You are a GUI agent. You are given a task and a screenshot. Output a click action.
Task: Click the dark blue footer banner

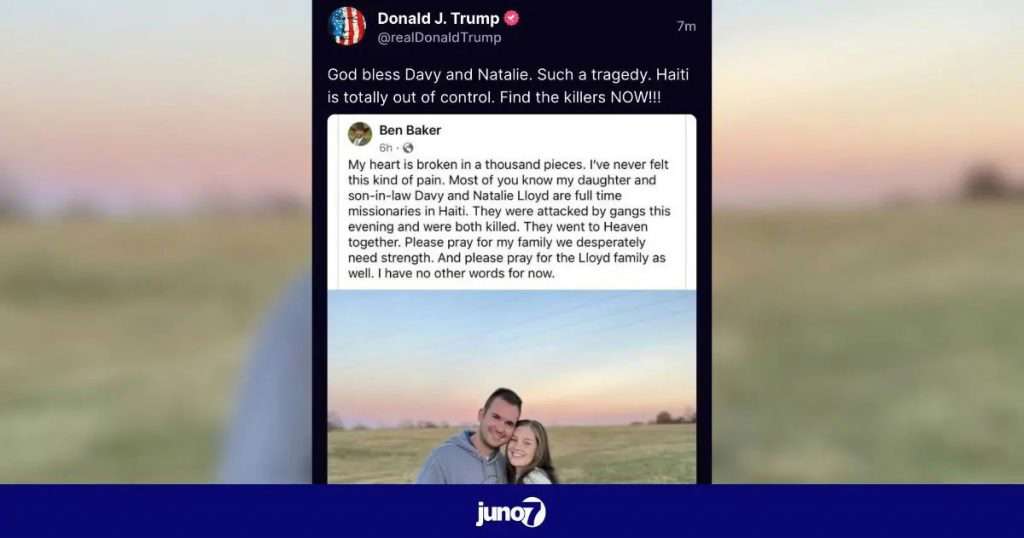point(512,511)
